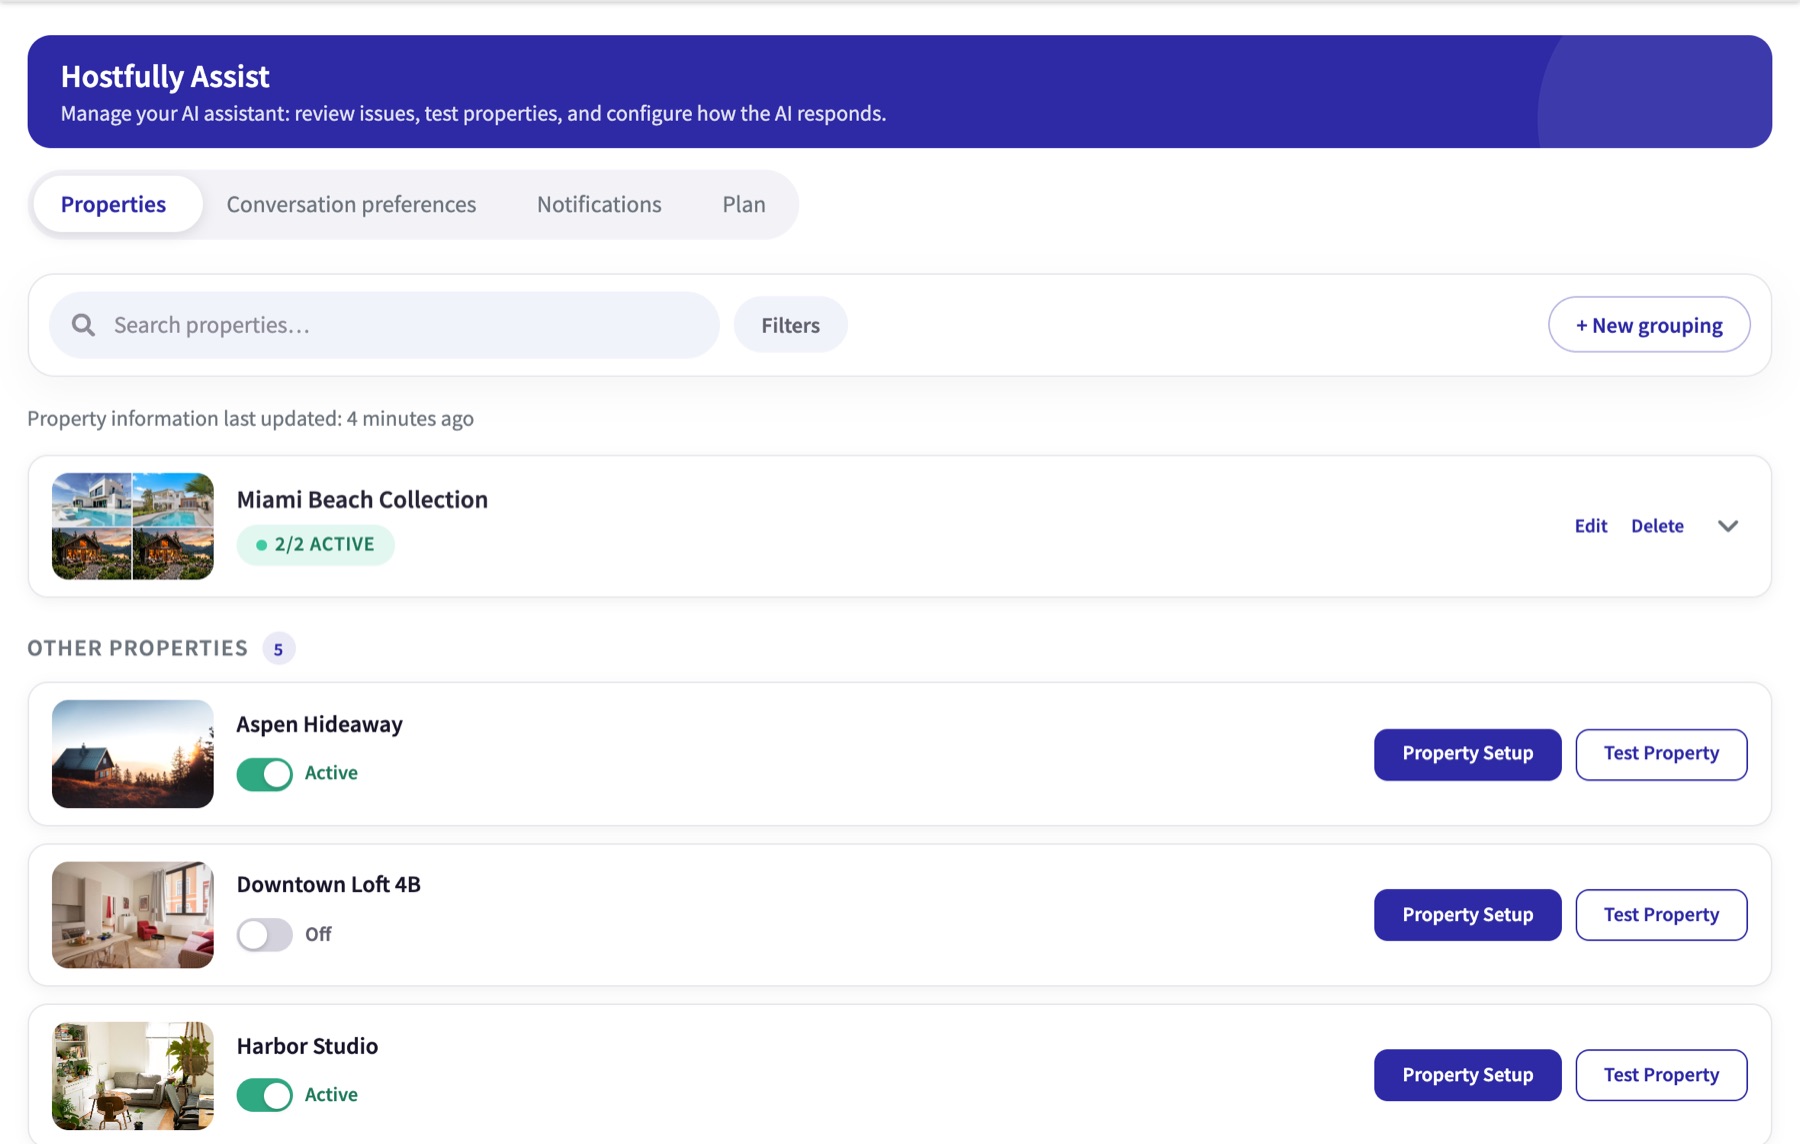This screenshot has width=1800, height=1144.
Task: Open the Notifications tab
Action: 599,204
